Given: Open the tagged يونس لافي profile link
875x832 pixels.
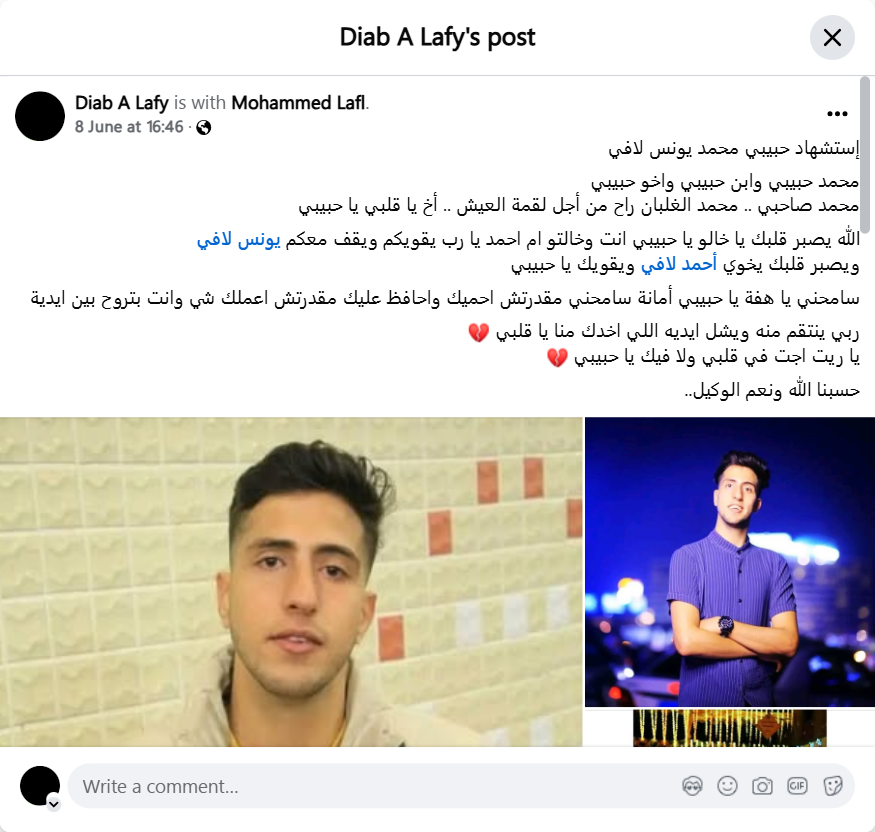Looking at the screenshot, I should point(238,239).
